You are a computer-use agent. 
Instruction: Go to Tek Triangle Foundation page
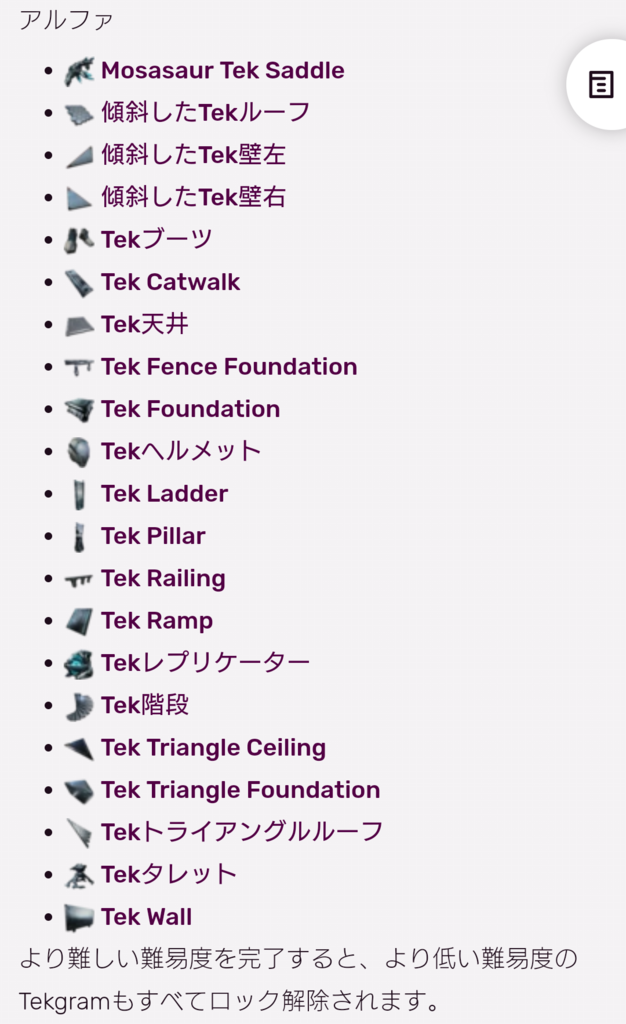point(240,790)
